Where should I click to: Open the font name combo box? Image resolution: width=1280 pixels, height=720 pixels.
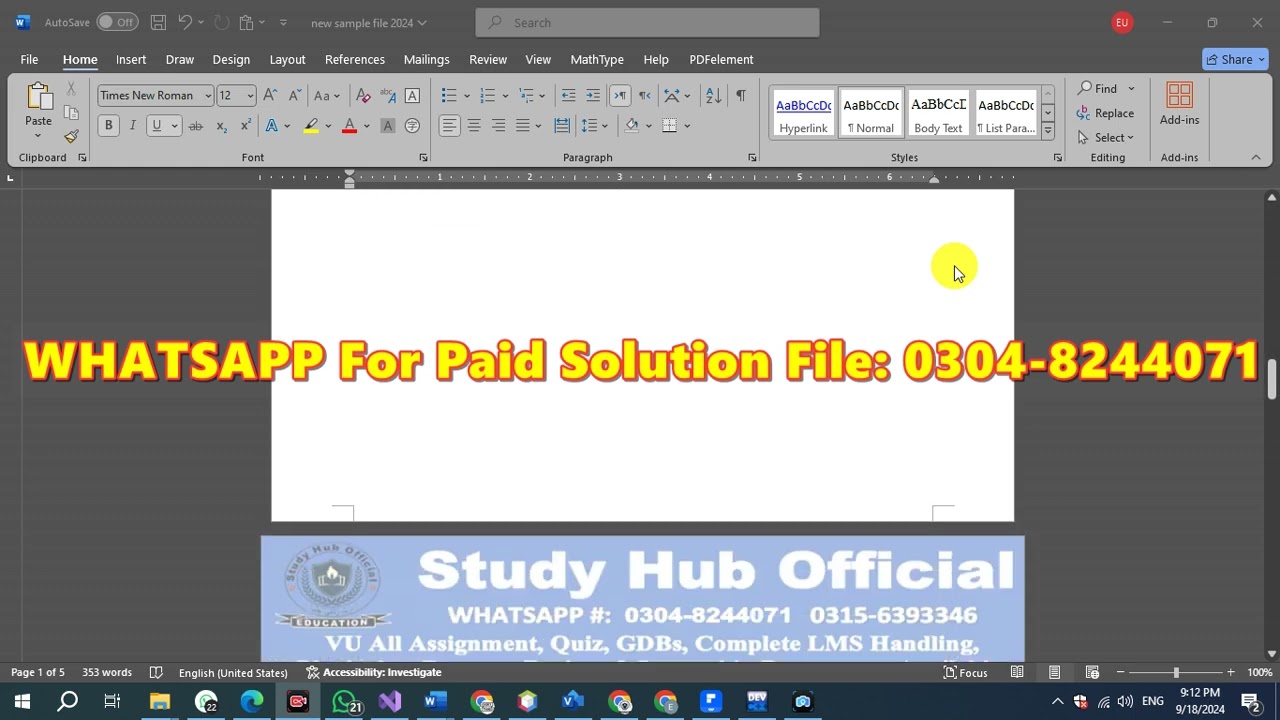click(x=155, y=95)
